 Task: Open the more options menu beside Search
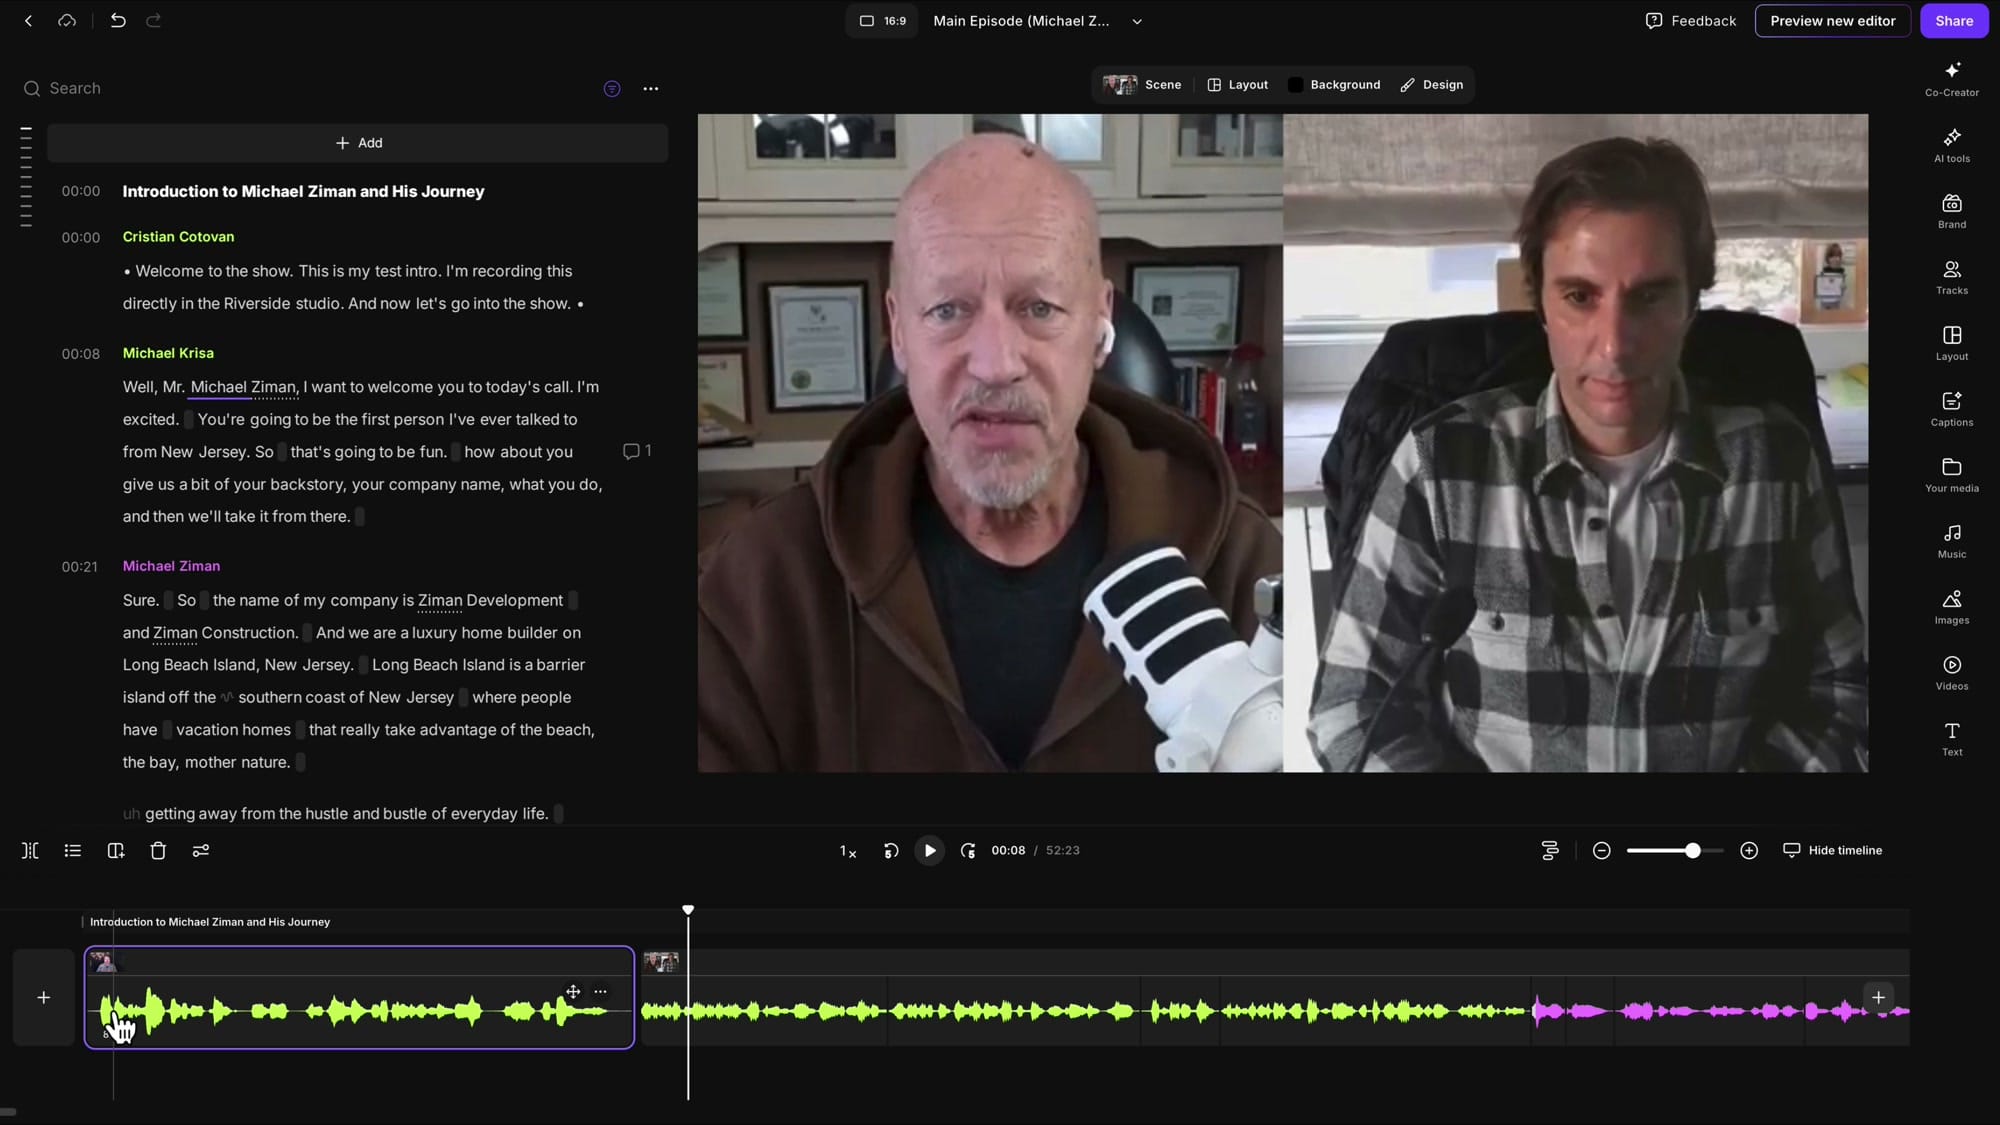651,88
